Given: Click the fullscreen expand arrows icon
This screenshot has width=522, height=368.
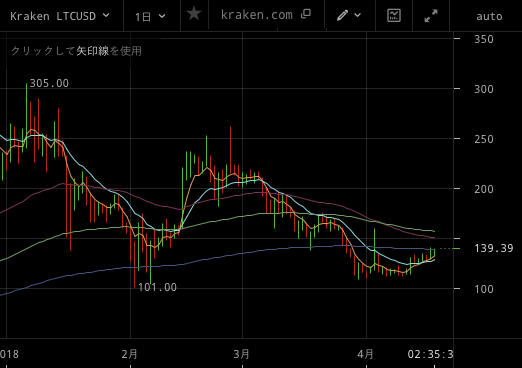Looking at the screenshot, I should pos(431,16).
